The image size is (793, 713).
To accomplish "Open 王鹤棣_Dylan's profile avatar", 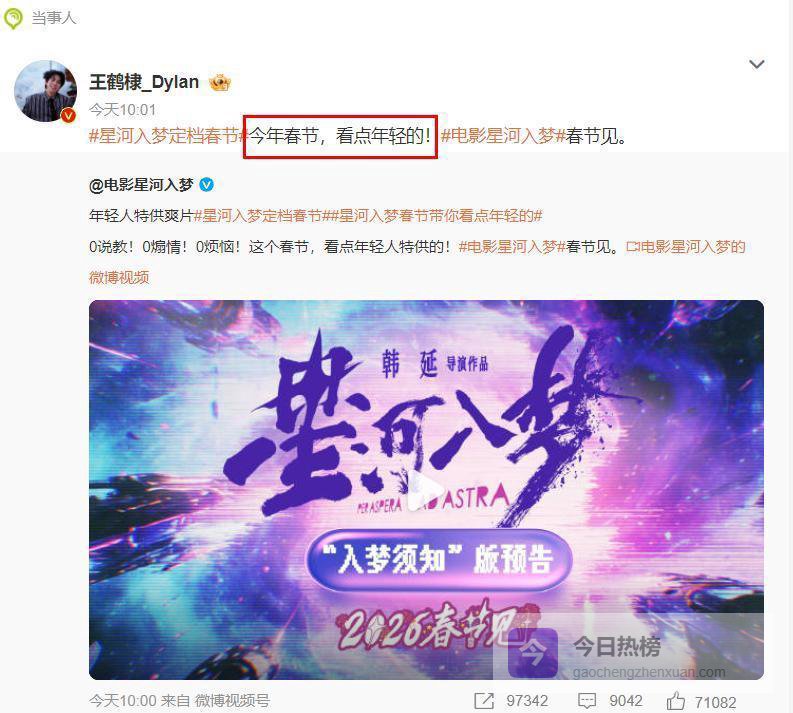I will click(46, 92).
